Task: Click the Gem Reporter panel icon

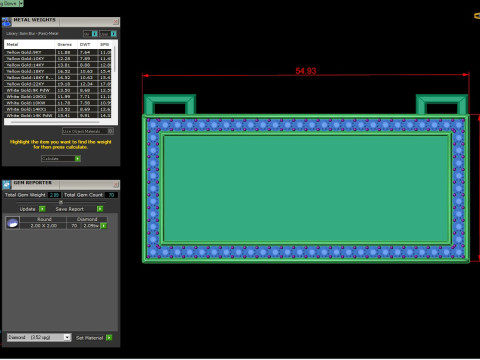Action: coord(7,185)
